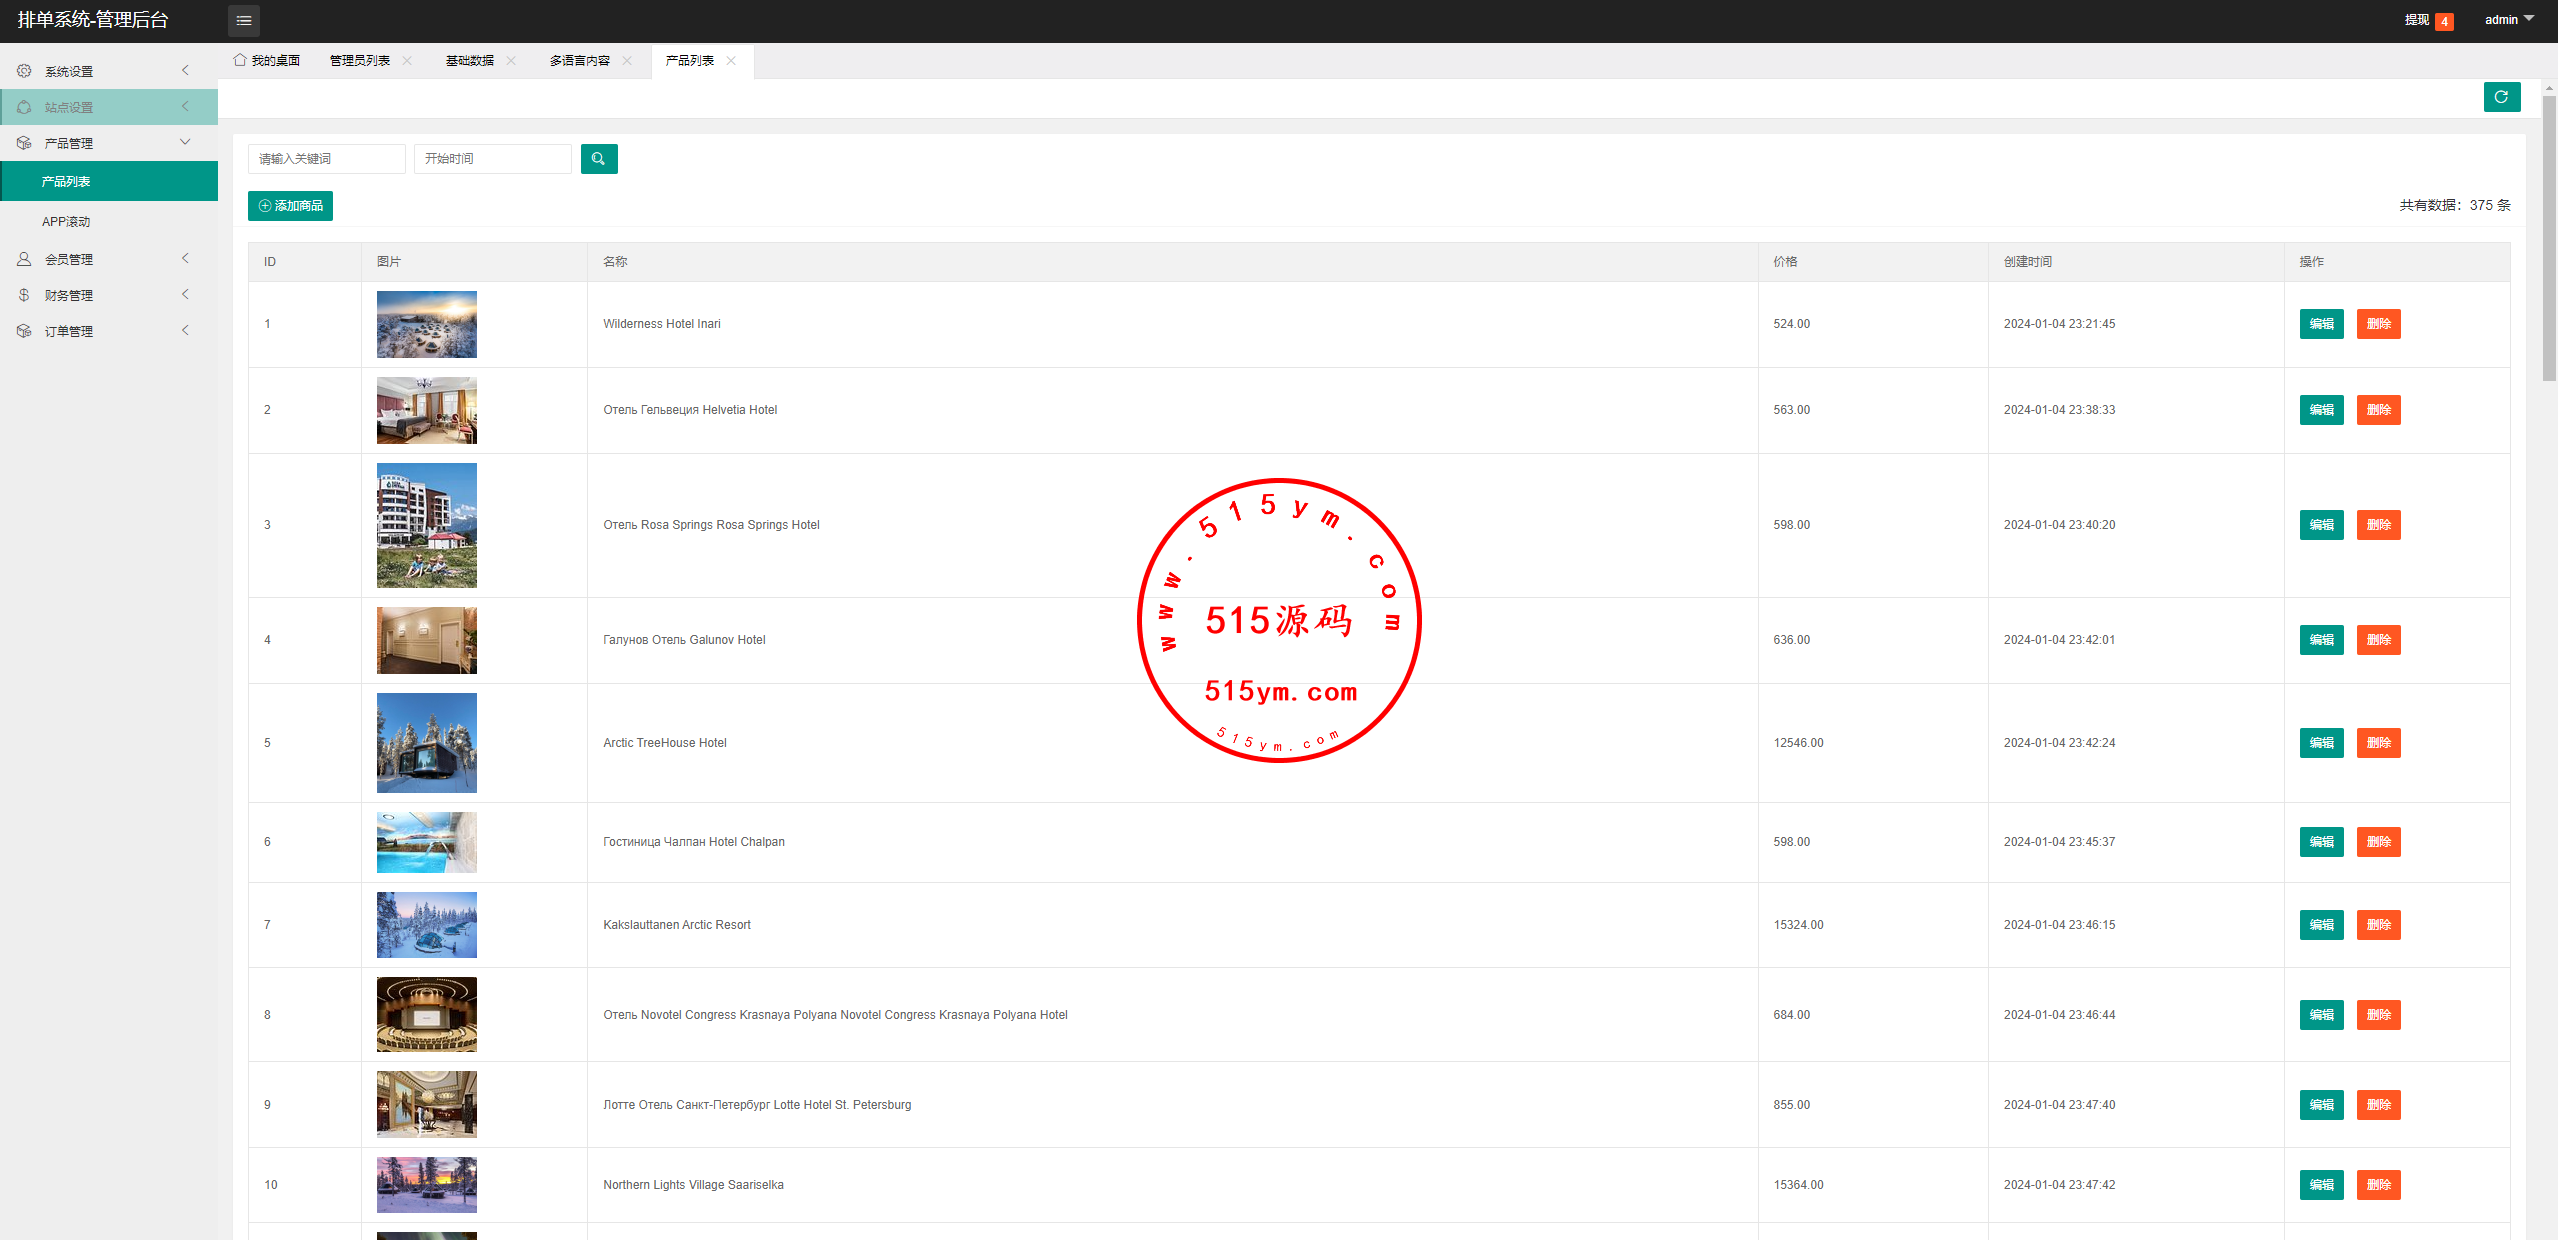Click the green refresh icon button
This screenshot has width=2558, height=1240.
[2501, 97]
